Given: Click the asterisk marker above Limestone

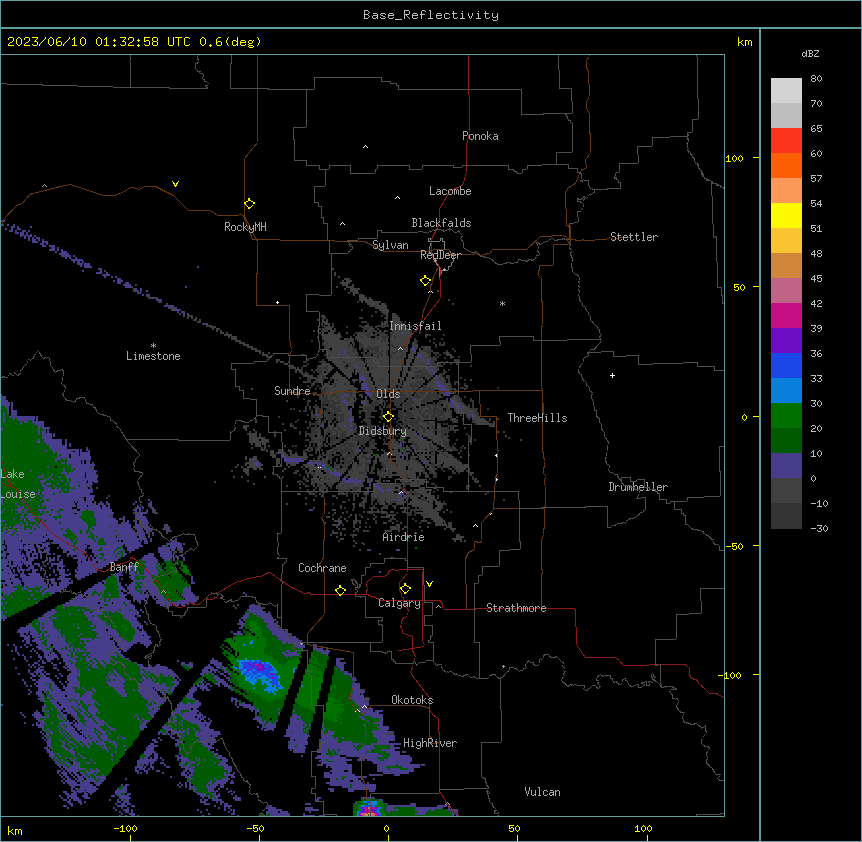Looking at the screenshot, I should [153, 346].
